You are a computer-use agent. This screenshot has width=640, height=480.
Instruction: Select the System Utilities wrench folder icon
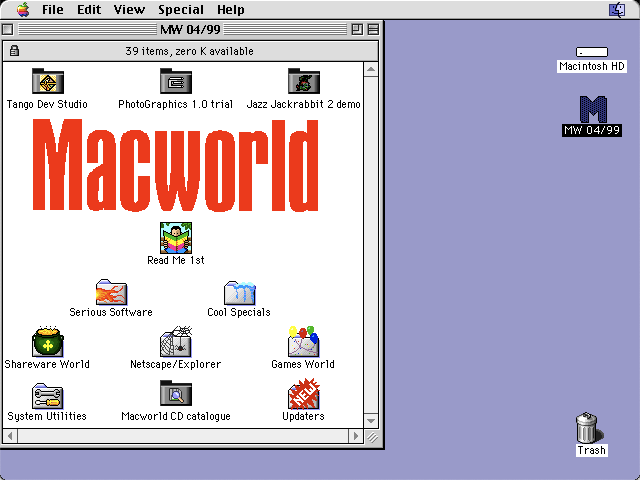click(x=48, y=396)
